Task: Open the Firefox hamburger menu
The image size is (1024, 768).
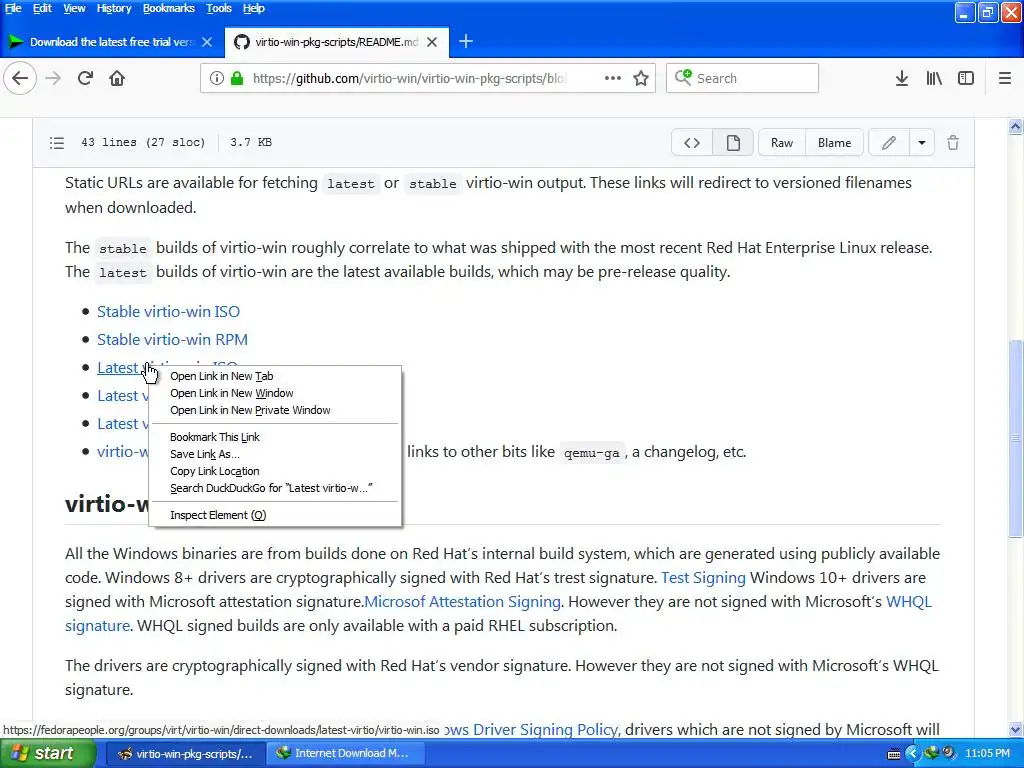Action: pyautogui.click(x=1005, y=78)
